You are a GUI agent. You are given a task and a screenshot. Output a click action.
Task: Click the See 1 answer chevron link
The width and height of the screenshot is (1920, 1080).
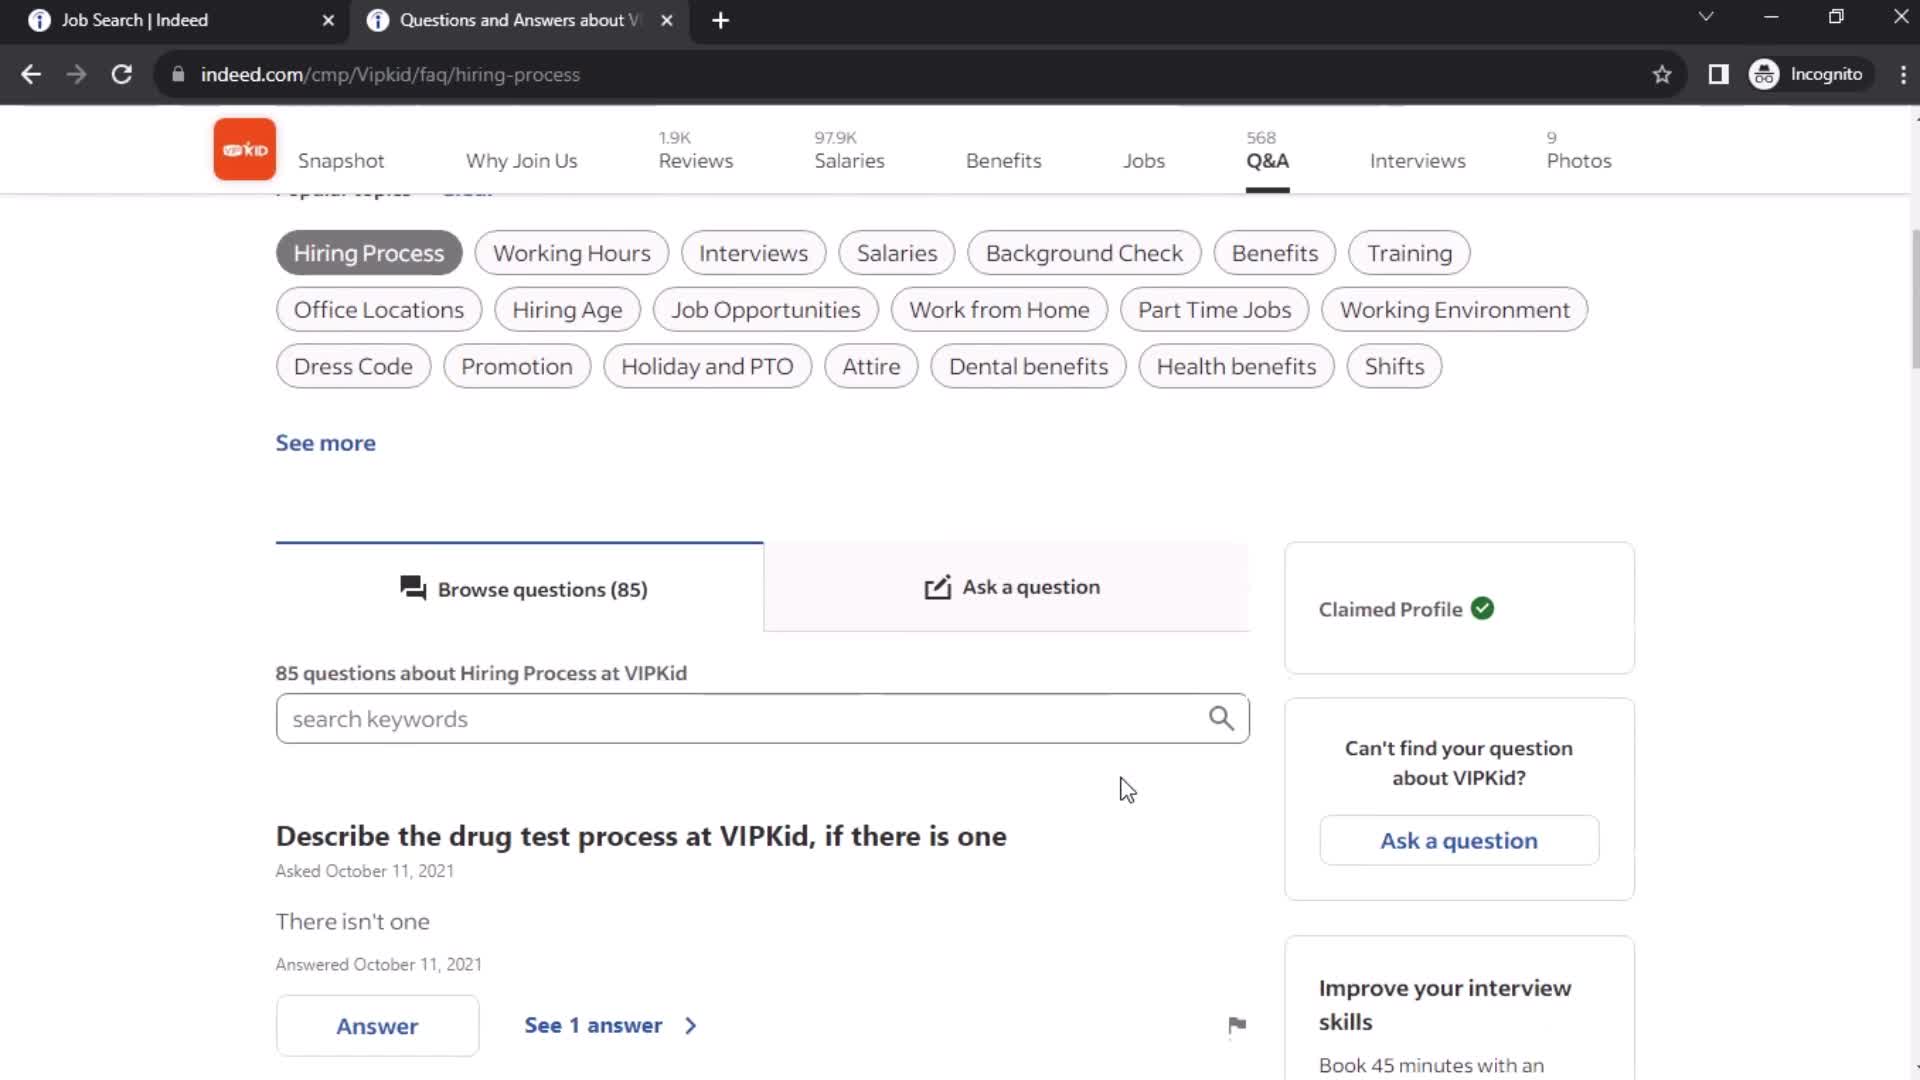pos(610,1025)
